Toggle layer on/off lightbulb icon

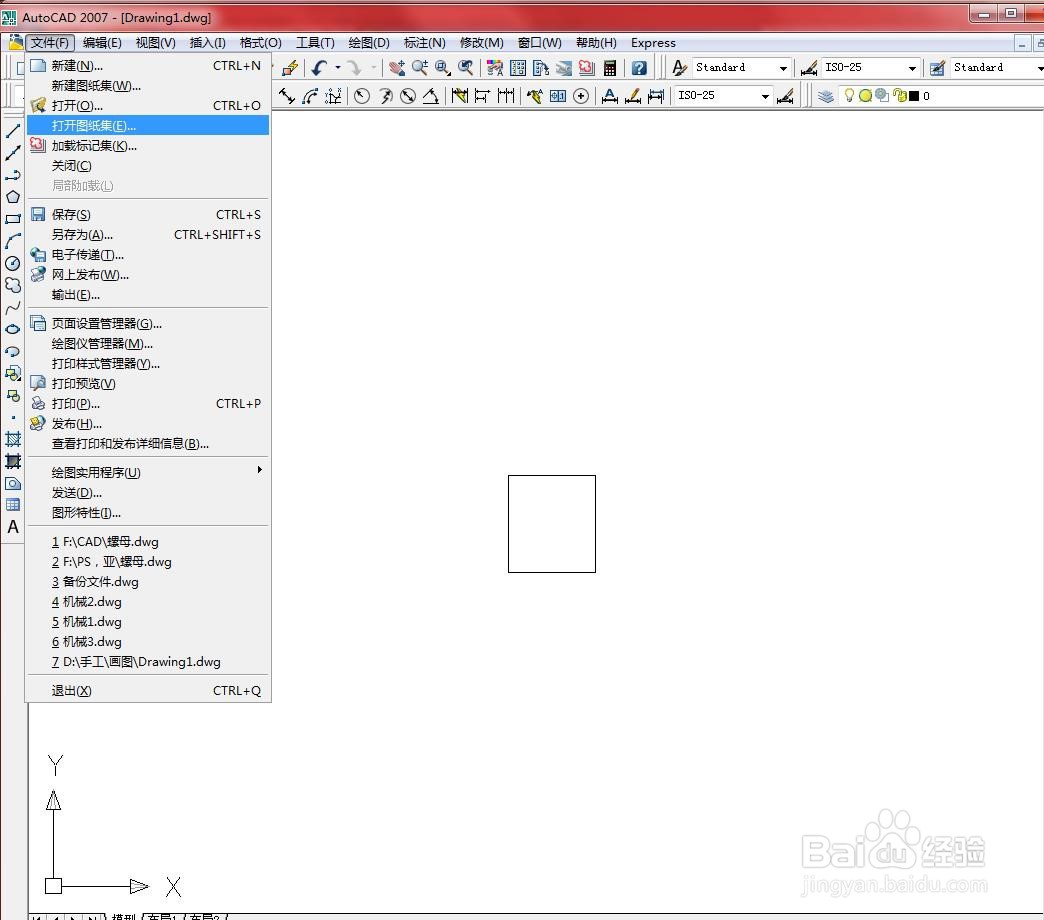849,96
